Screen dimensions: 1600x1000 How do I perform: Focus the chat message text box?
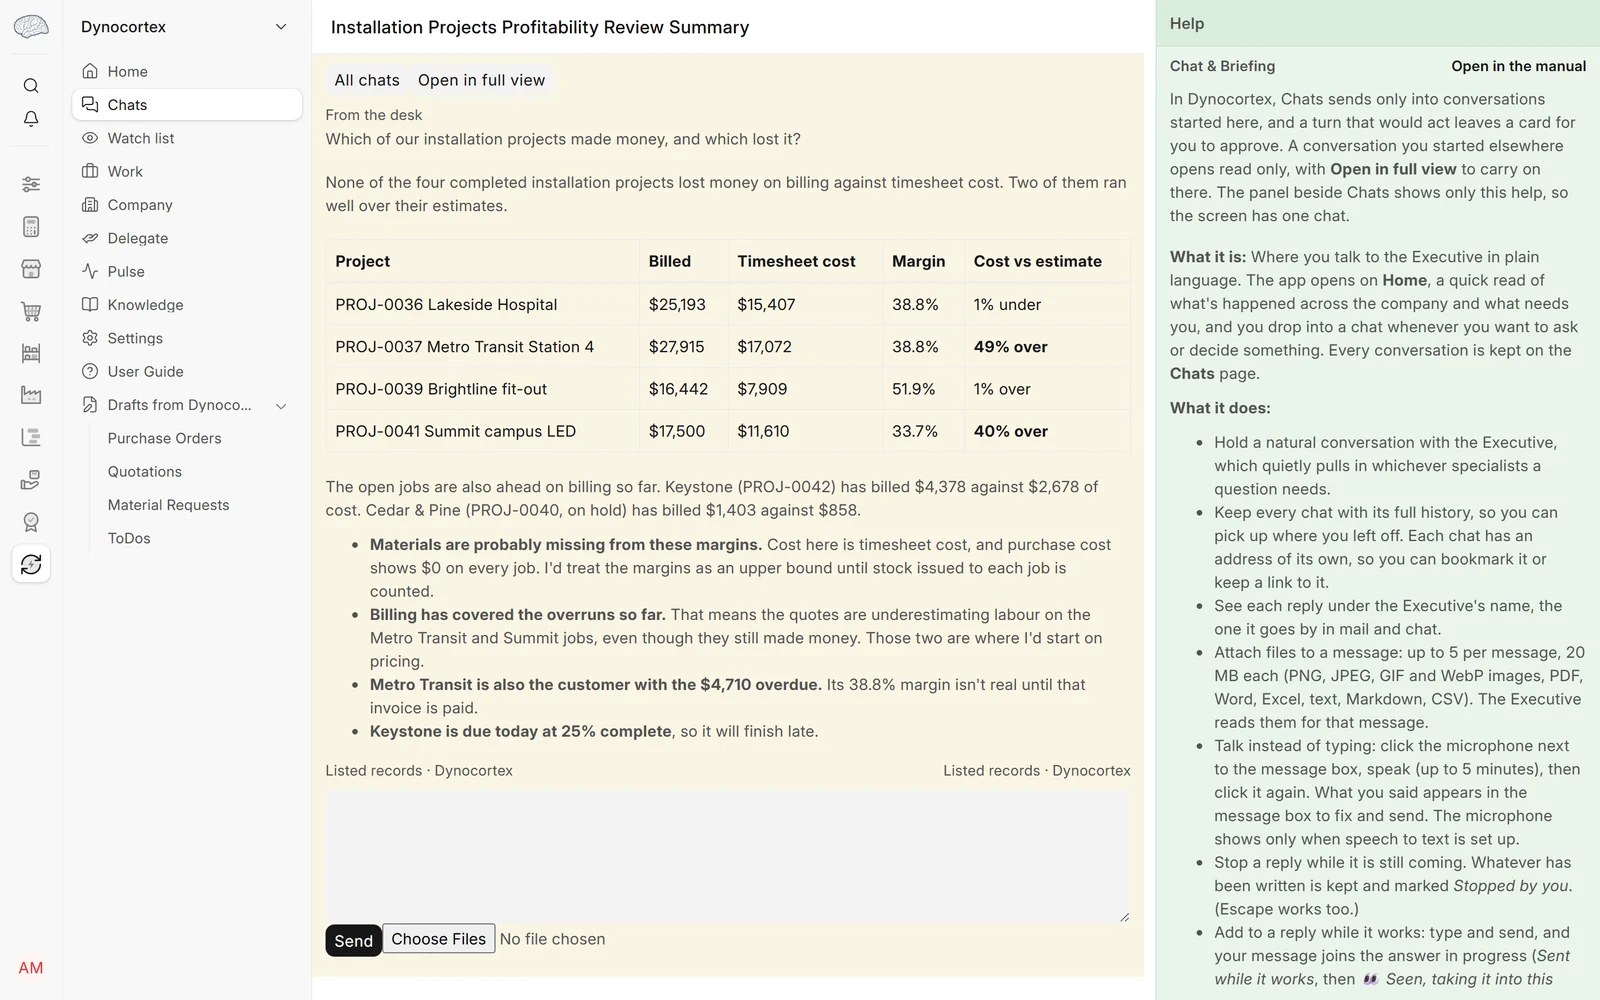[x=728, y=857]
